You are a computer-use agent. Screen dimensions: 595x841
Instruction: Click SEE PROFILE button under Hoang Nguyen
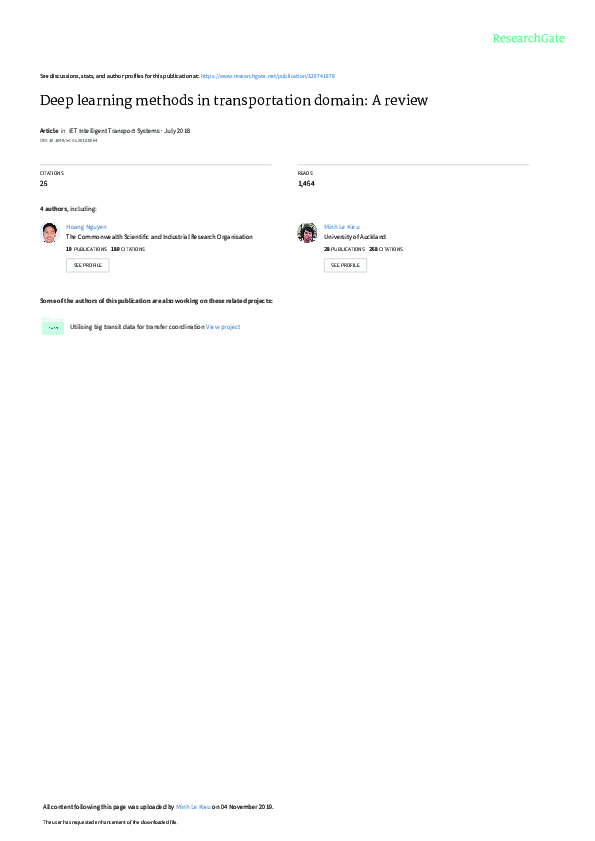pyautogui.click(x=87, y=265)
